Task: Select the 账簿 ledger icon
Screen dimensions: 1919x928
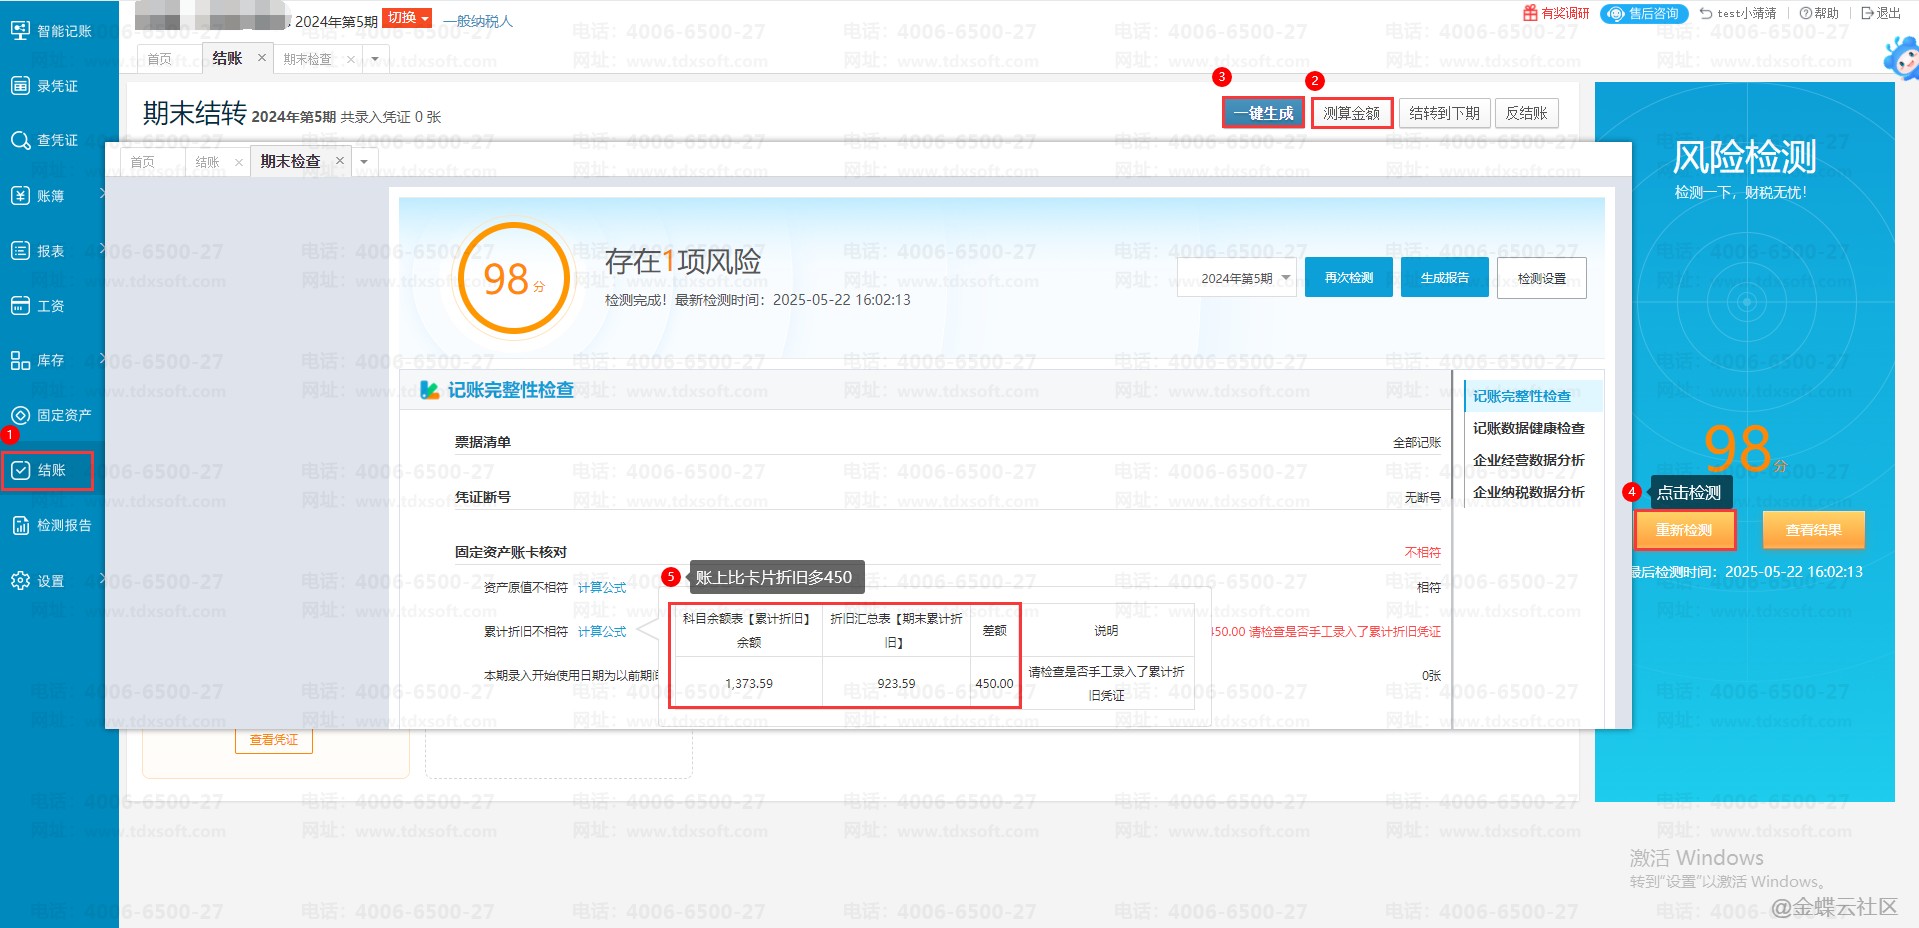Action: pos(20,196)
